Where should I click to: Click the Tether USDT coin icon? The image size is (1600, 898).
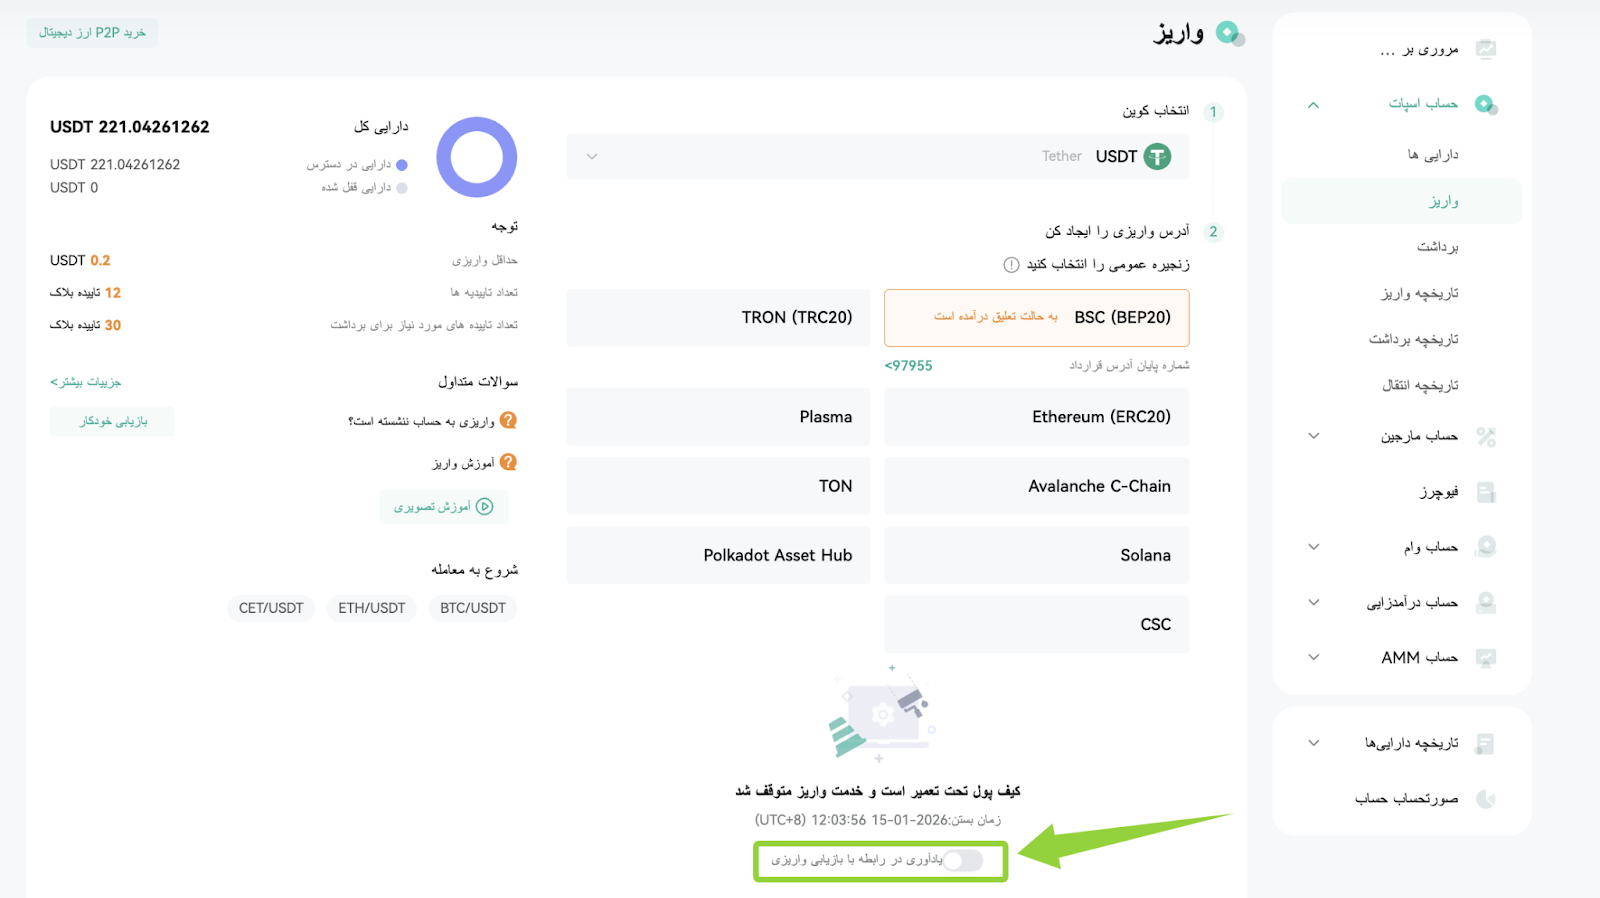pos(1157,157)
